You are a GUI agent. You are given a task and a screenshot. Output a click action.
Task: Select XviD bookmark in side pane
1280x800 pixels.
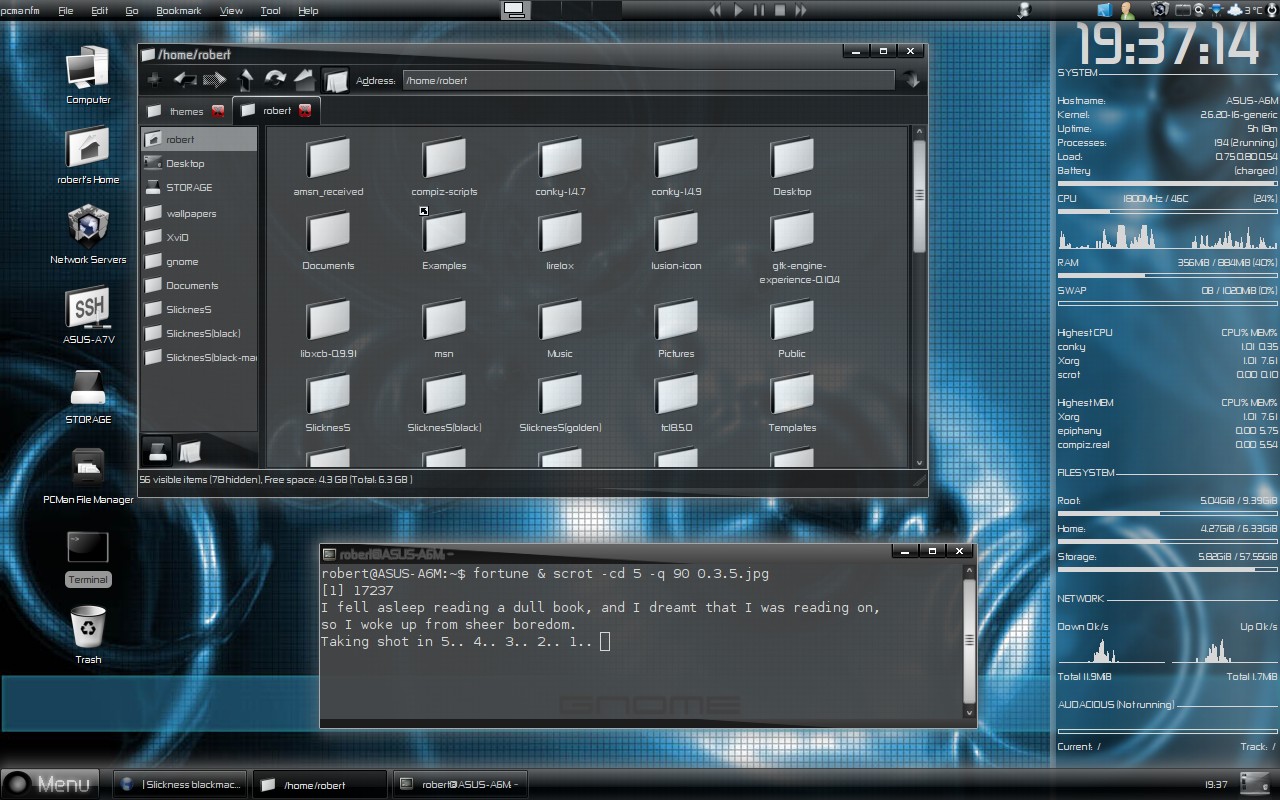[199, 237]
